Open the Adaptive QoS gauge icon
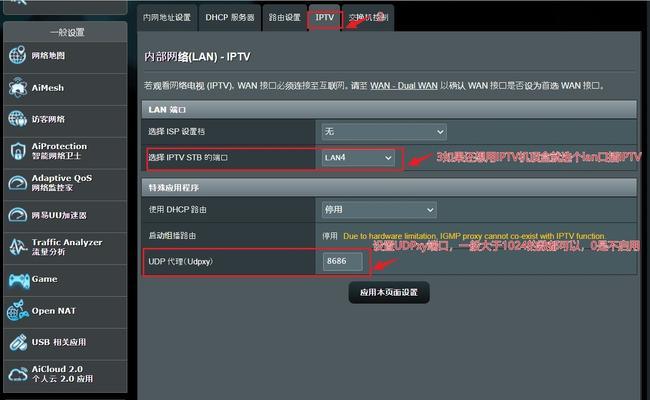650x400 pixels. coord(18,183)
